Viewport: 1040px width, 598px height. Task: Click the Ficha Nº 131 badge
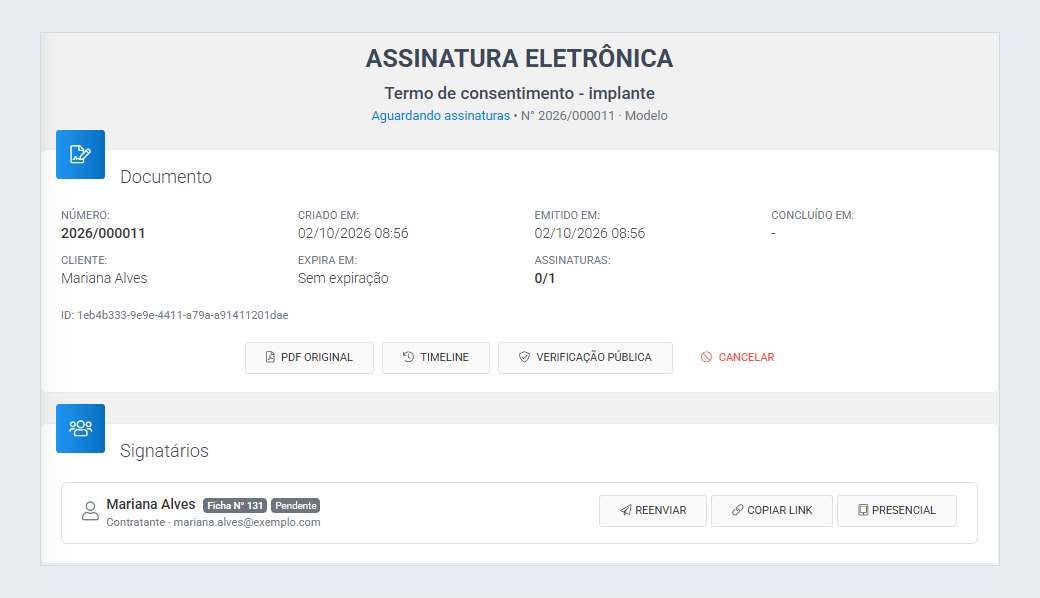tap(235, 505)
